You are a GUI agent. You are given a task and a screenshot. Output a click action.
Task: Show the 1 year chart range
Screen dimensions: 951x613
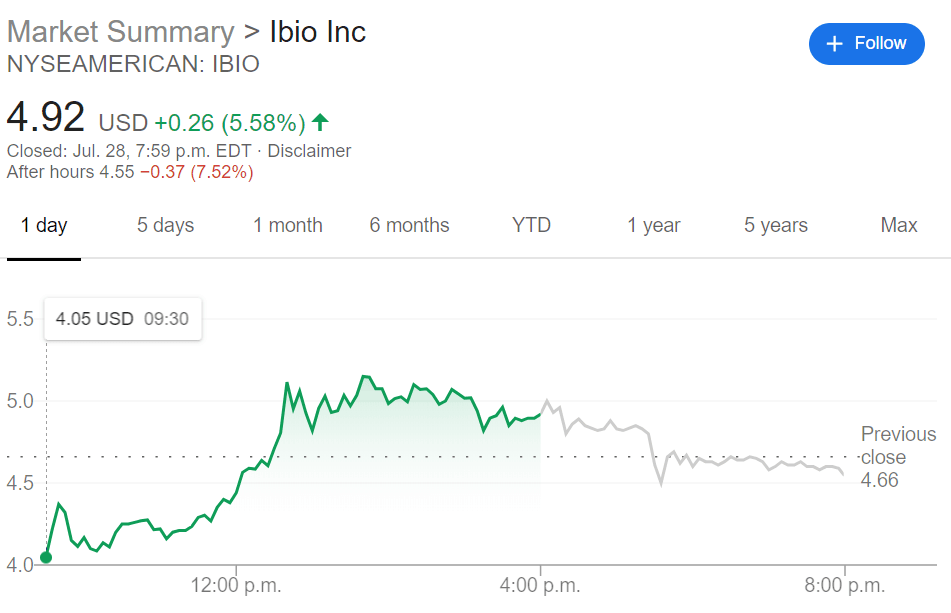654,225
